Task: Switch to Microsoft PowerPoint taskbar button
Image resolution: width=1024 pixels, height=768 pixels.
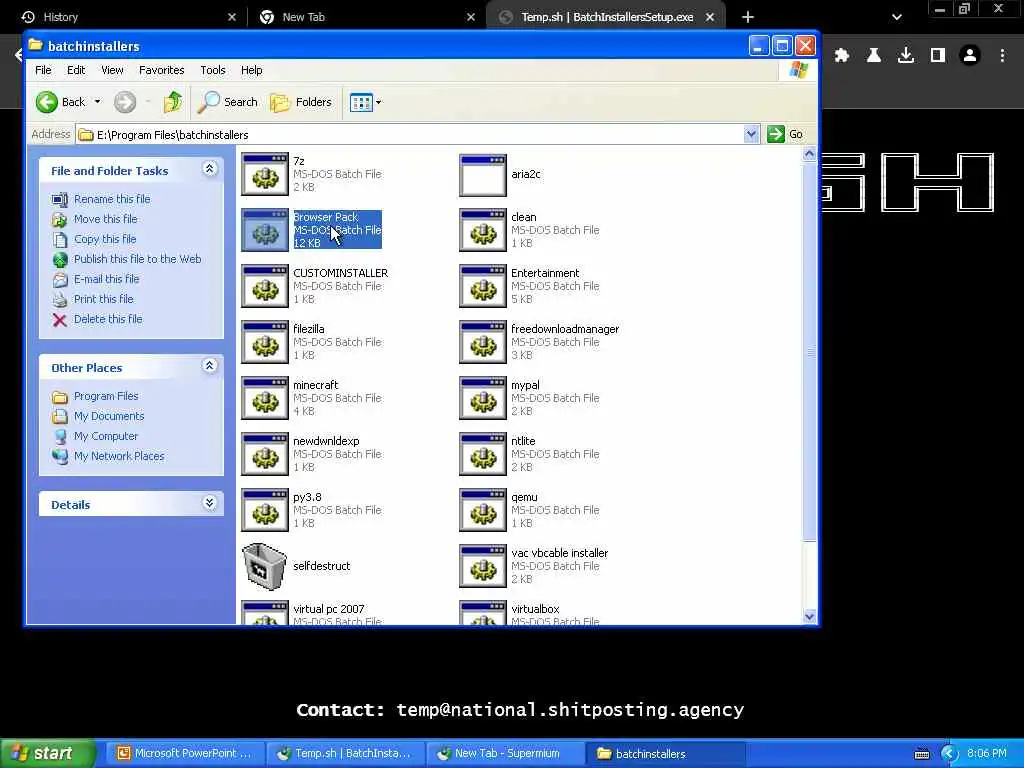Action: click(x=185, y=754)
